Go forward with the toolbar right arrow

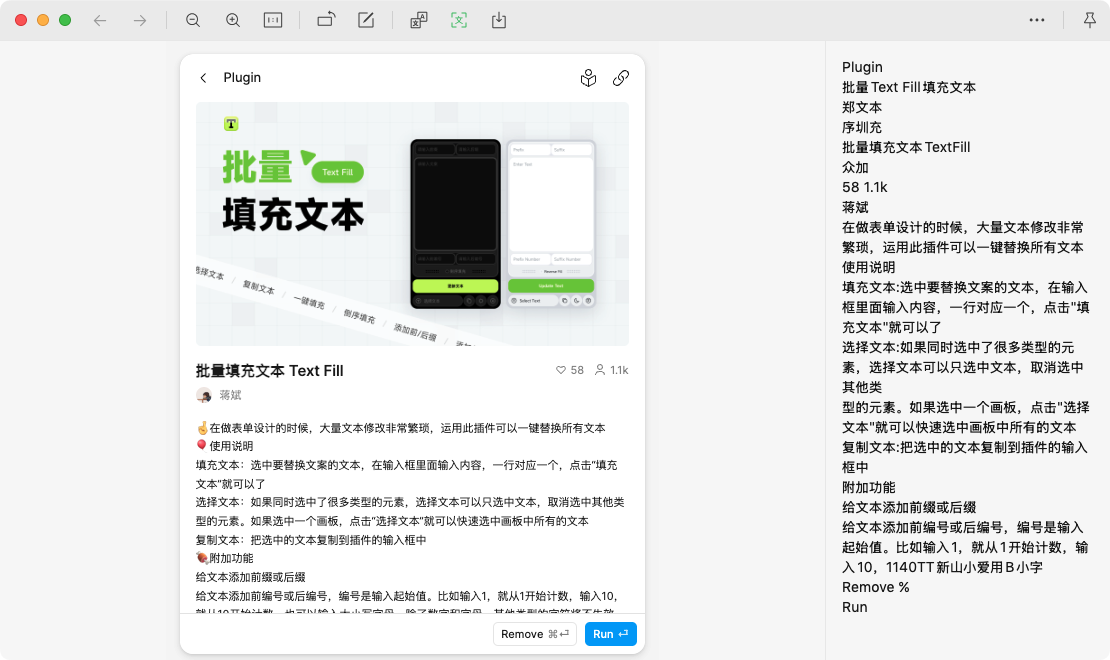pyautogui.click(x=139, y=21)
